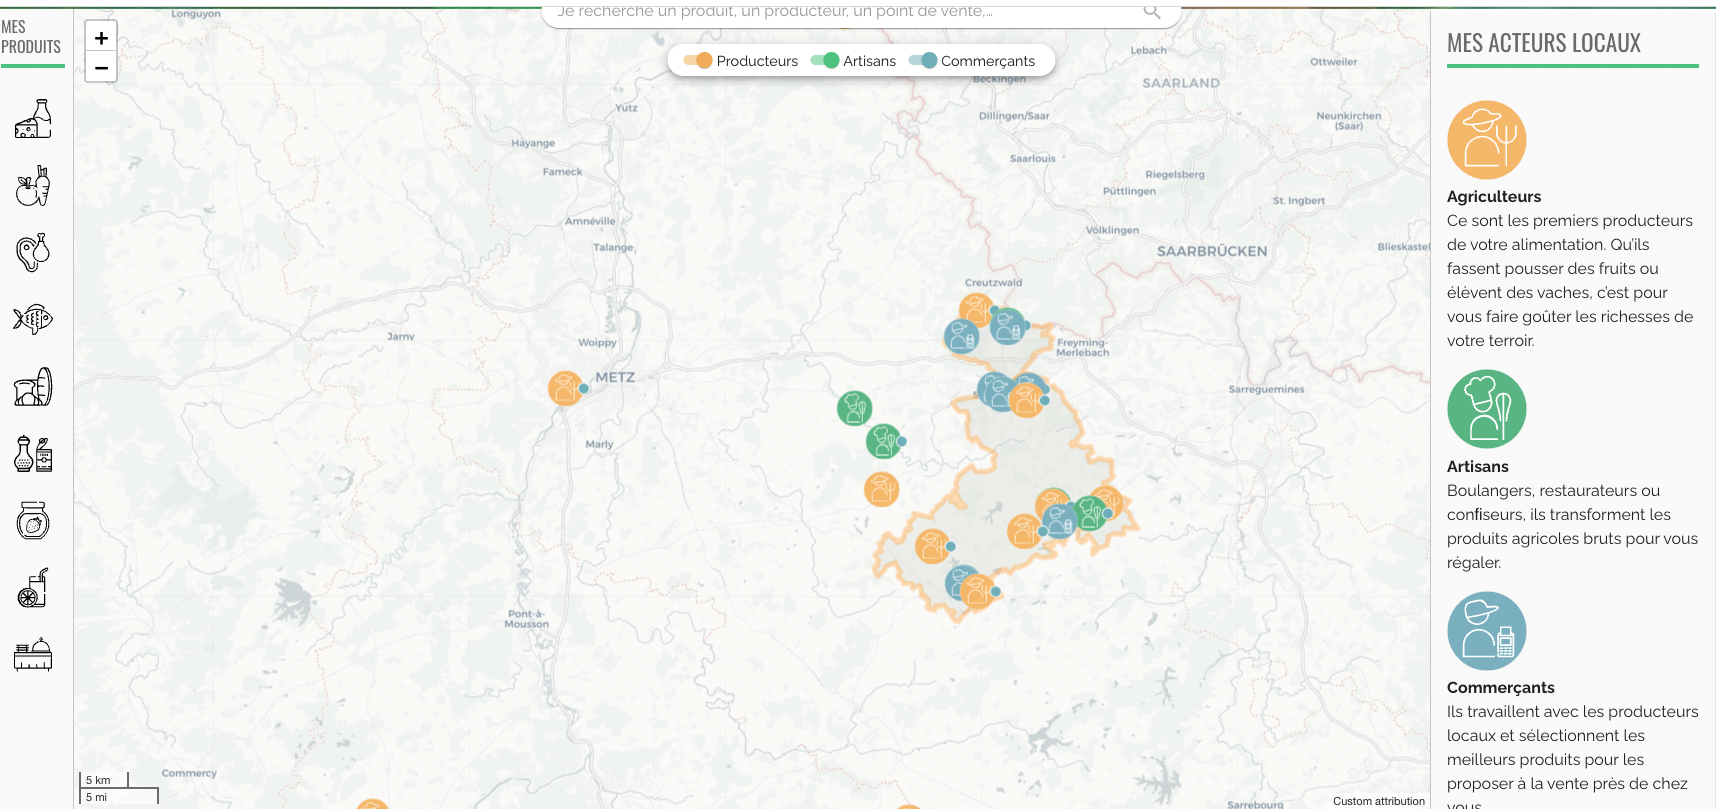Open the orange producer marker under Creutzwald label
Image resolution: width=1716 pixels, height=809 pixels.
976,310
